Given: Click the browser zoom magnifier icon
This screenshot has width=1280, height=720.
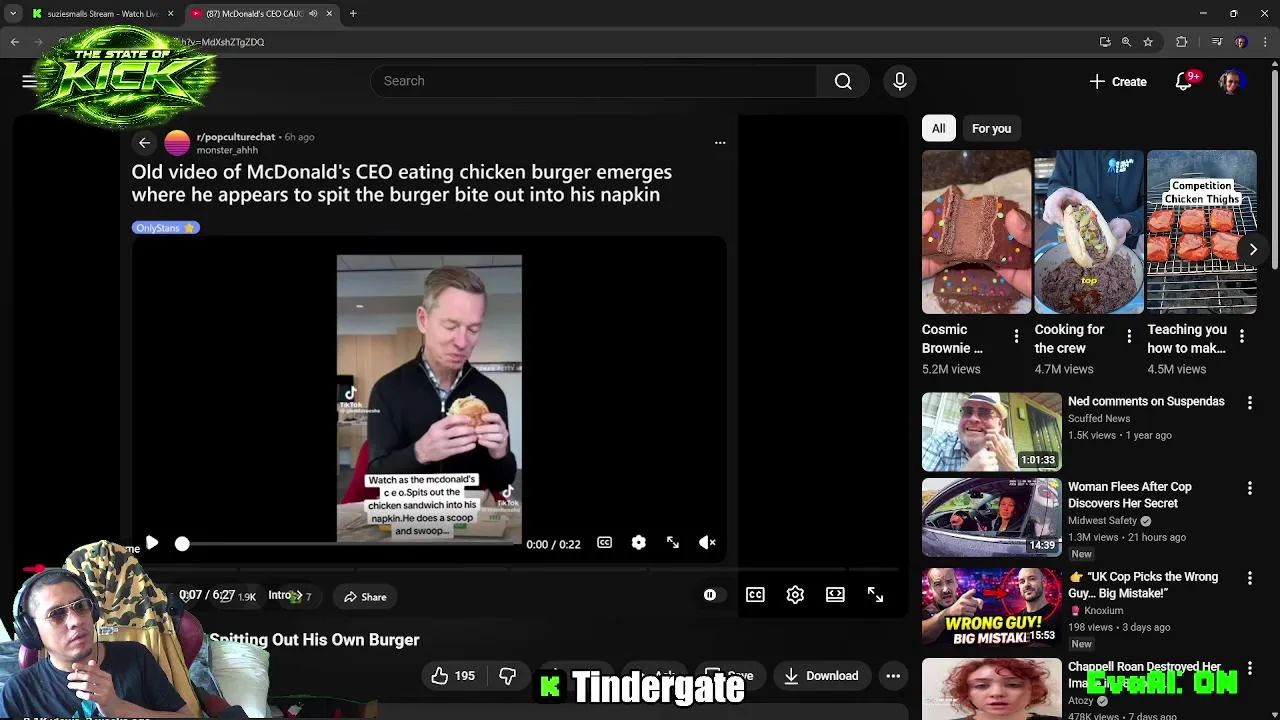Looking at the screenshot, I should pyautogui.click(x=1126, y=42).
